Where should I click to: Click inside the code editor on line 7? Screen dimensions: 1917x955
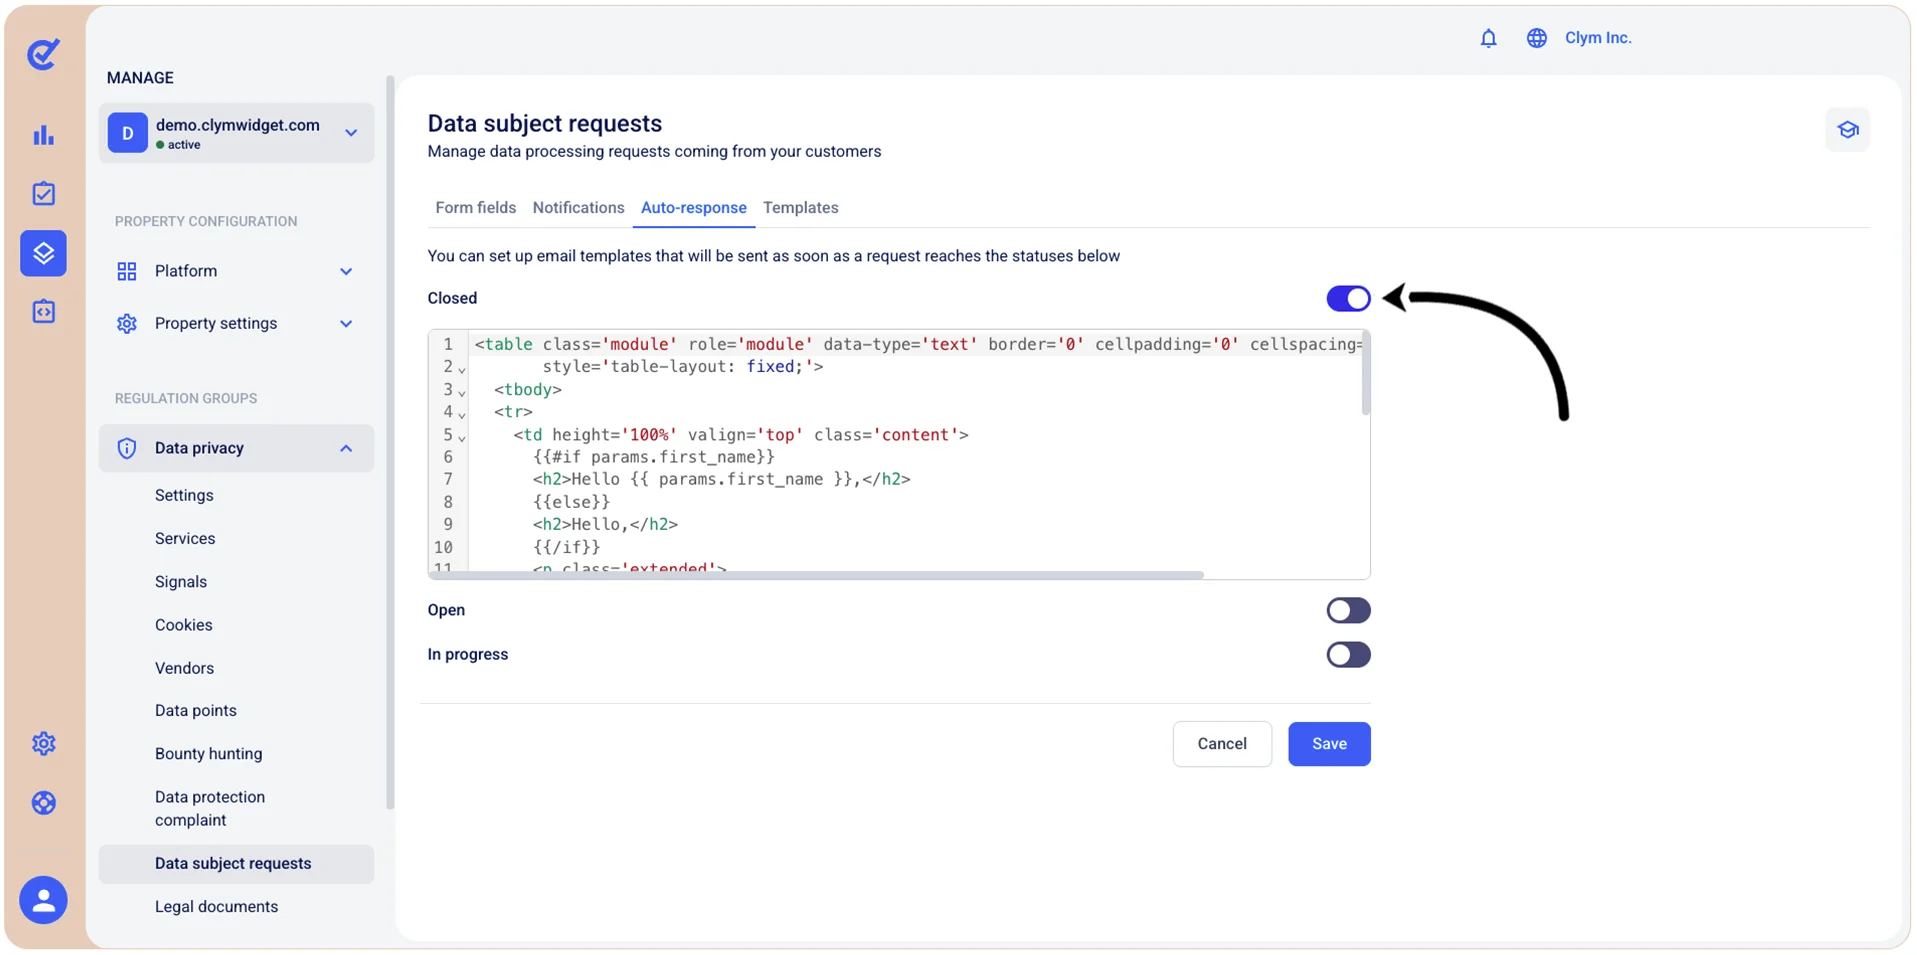918,479
